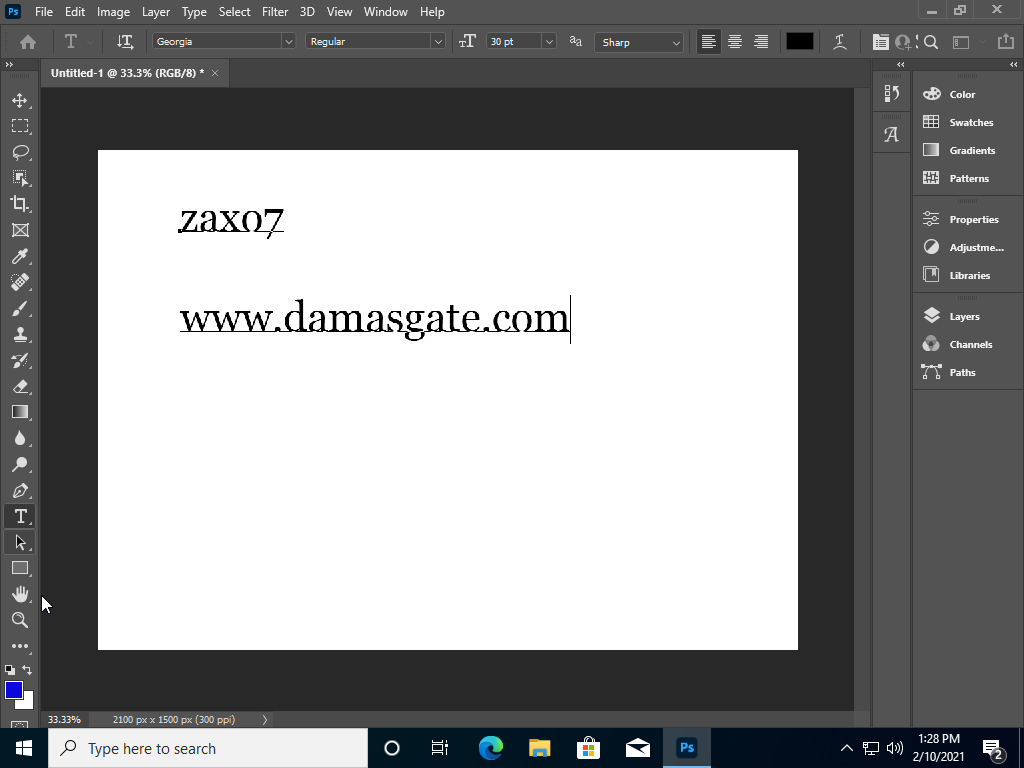Expand the tools panel double arrow
The image size is (1024, 768).
coord(9,64)
